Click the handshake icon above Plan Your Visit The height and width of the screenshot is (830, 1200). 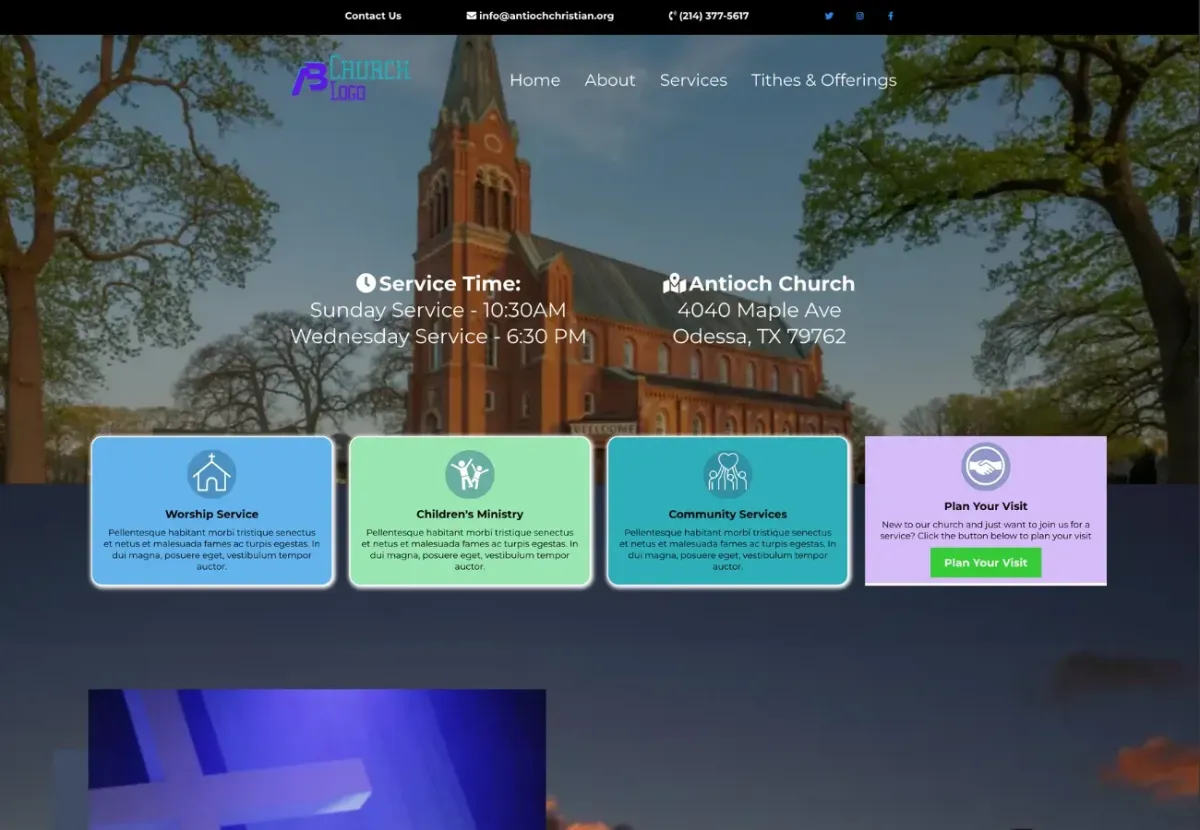986,467
